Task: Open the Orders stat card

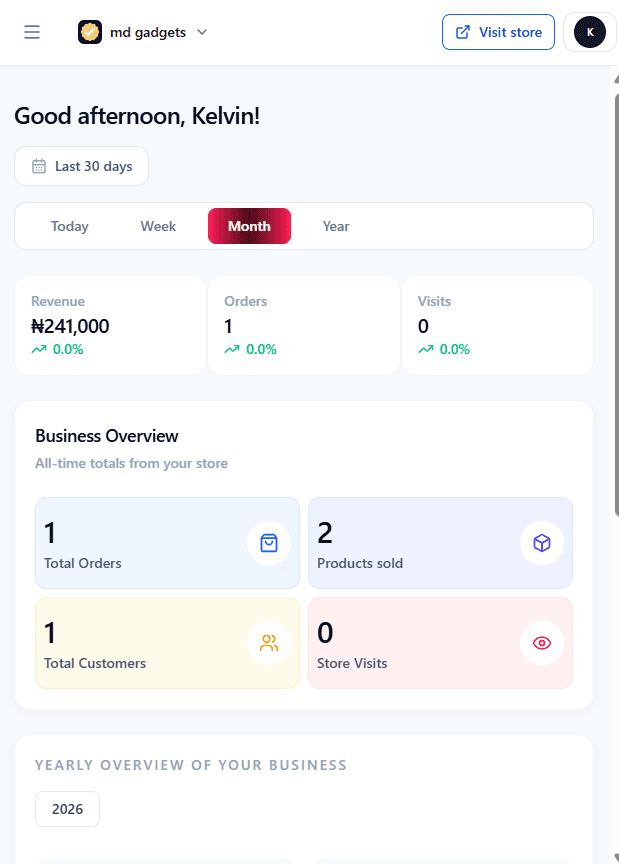Action: (304, 325)
